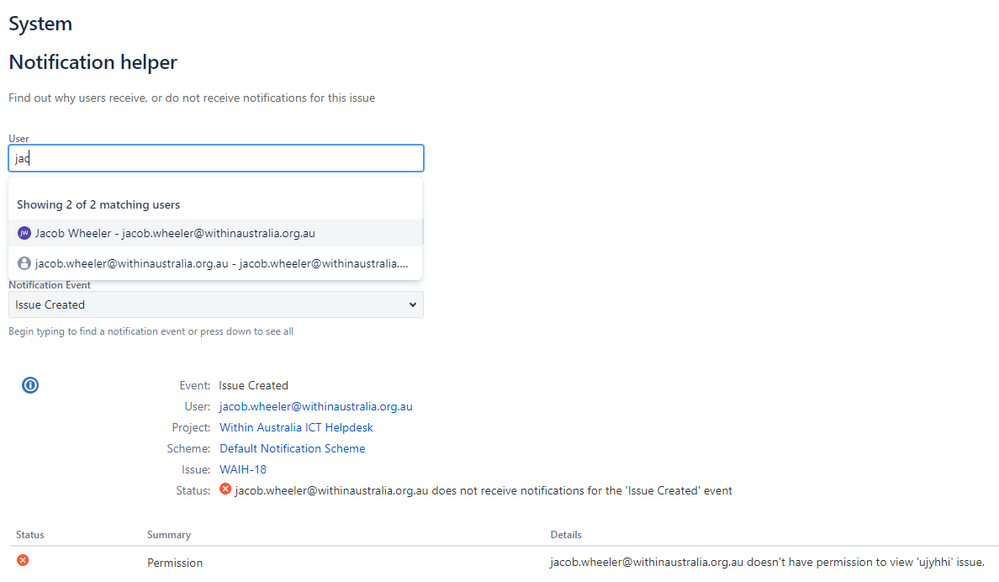This screenshot has height=582, width=999.
Task: Click the 'Issue Created' event value text
Action: [254, 386]
